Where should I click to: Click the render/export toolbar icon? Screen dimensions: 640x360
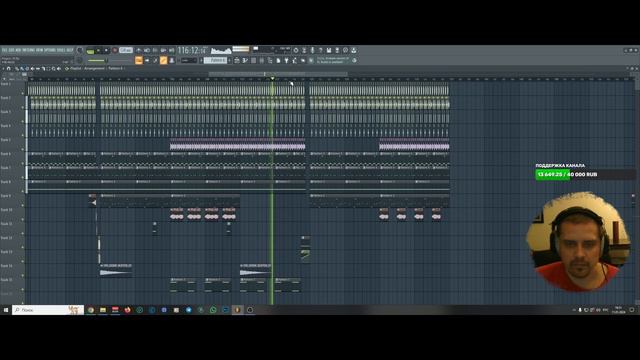(x=337, y=50)
